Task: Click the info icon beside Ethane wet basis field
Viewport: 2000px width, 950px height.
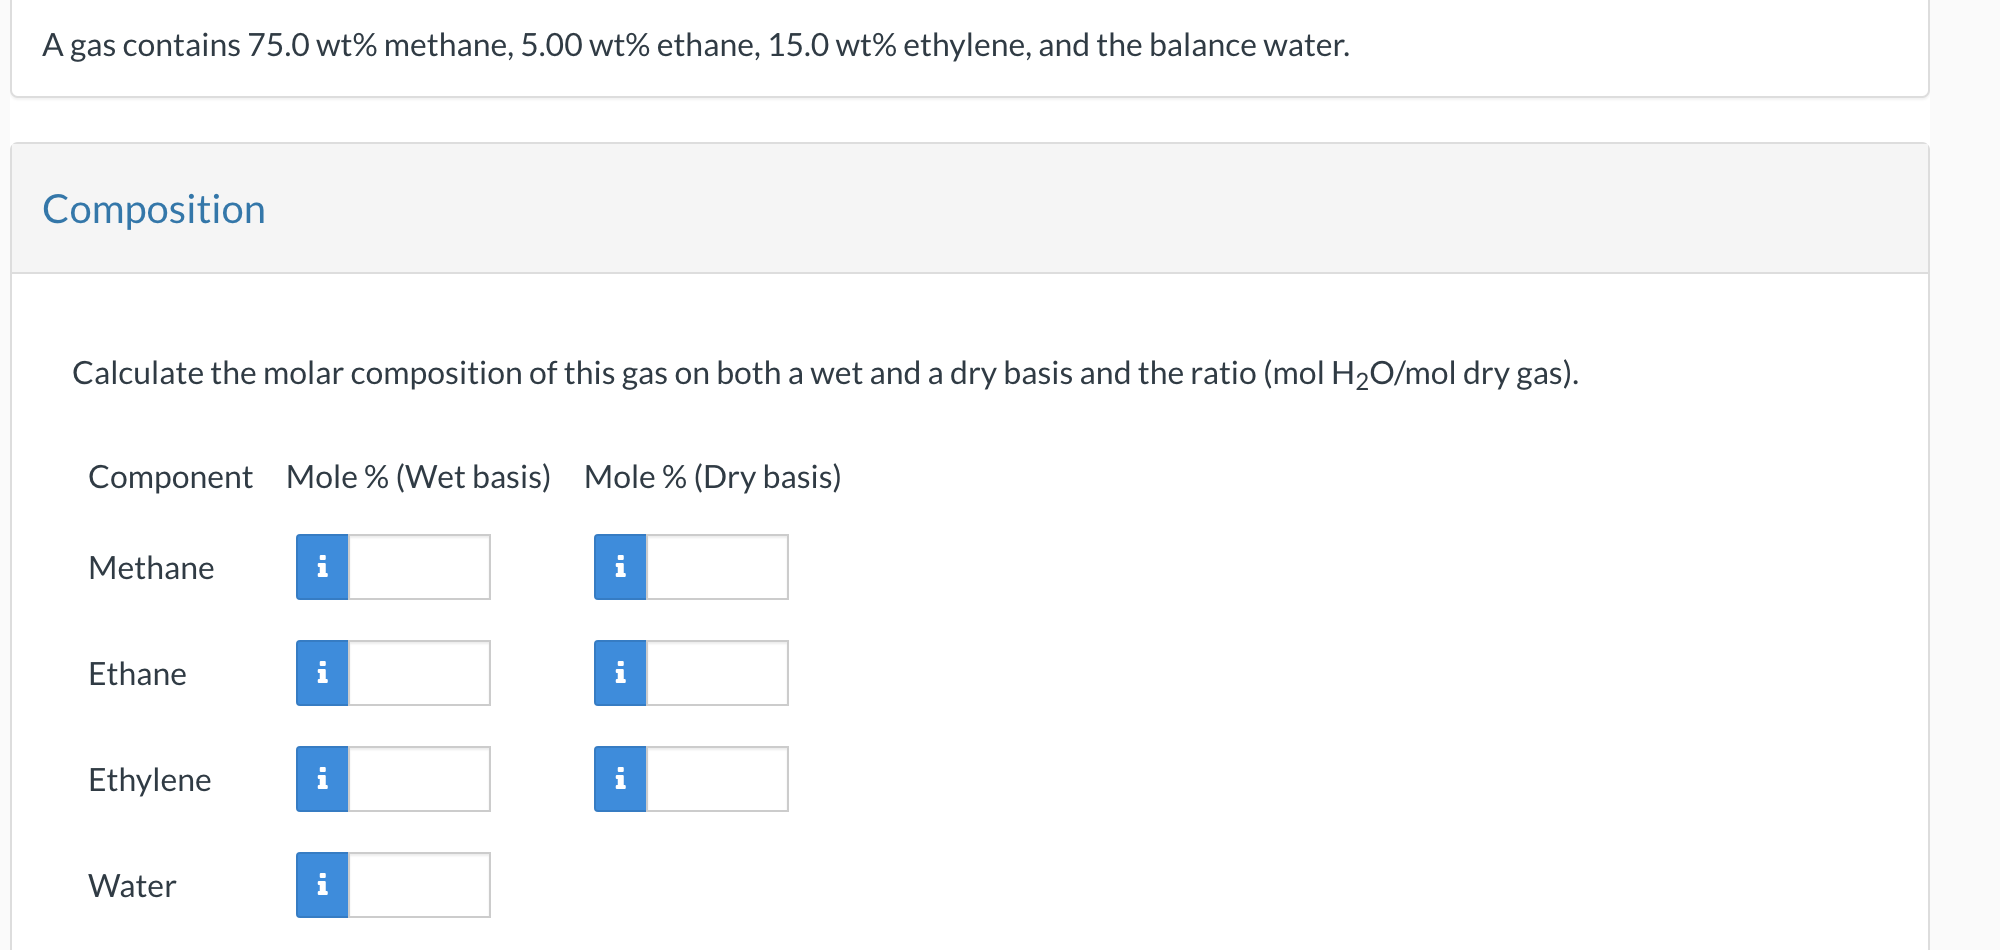Action: tap(322, 672)
